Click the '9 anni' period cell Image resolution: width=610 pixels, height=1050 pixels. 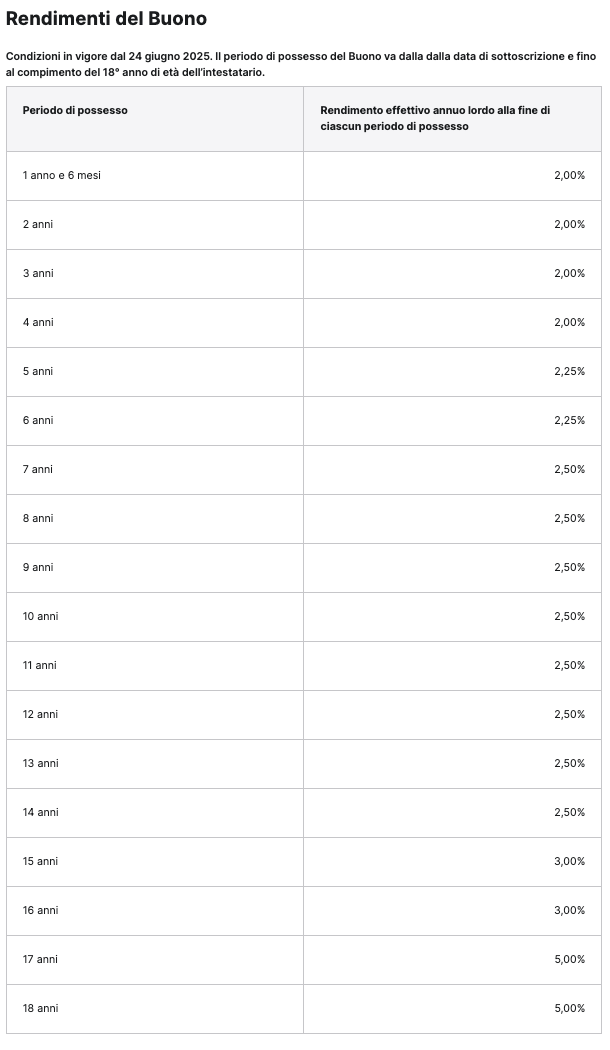coord(38,567)
